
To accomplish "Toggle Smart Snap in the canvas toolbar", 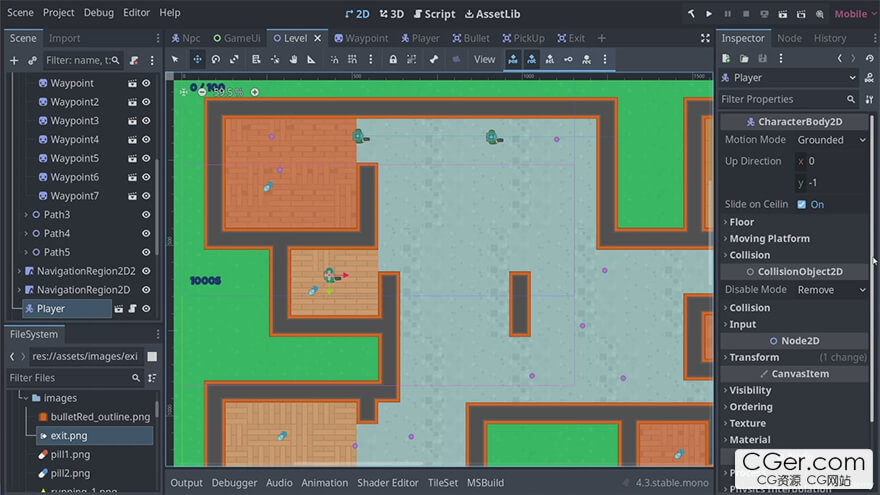I will tap(334, 59).
